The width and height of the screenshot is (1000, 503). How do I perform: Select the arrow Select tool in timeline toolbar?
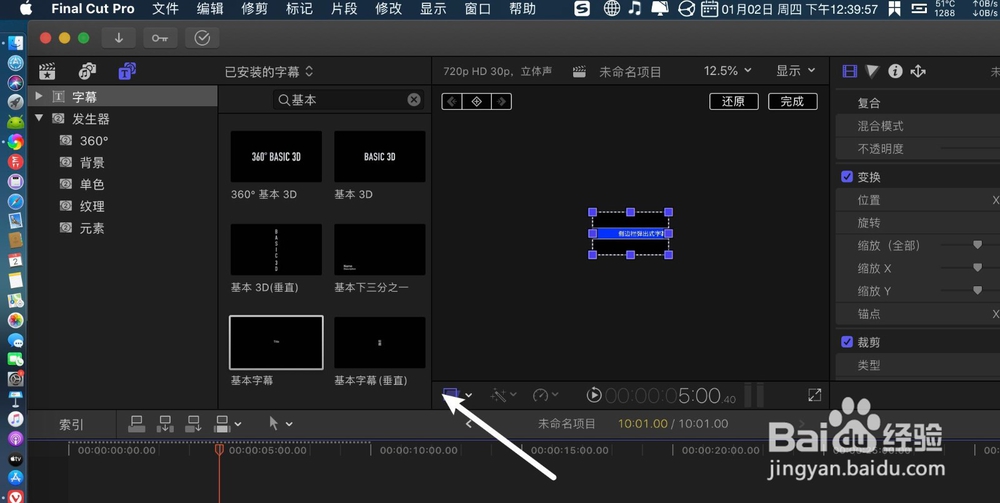[x=274, y=423]
